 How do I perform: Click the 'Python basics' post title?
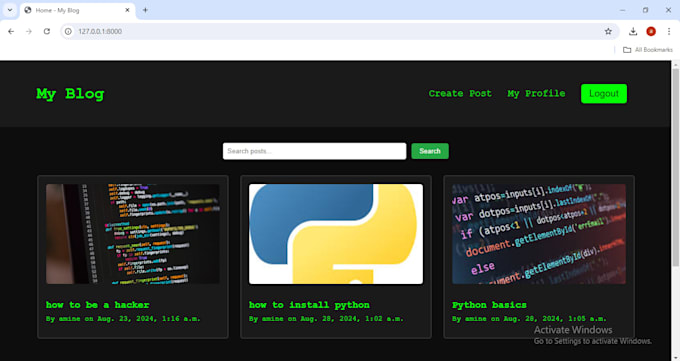tap(489, 305)
